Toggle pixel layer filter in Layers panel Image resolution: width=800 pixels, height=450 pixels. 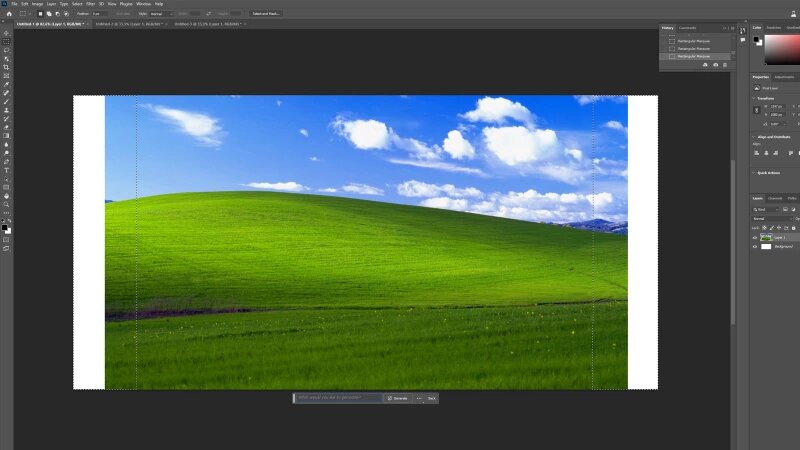(785, 209)
